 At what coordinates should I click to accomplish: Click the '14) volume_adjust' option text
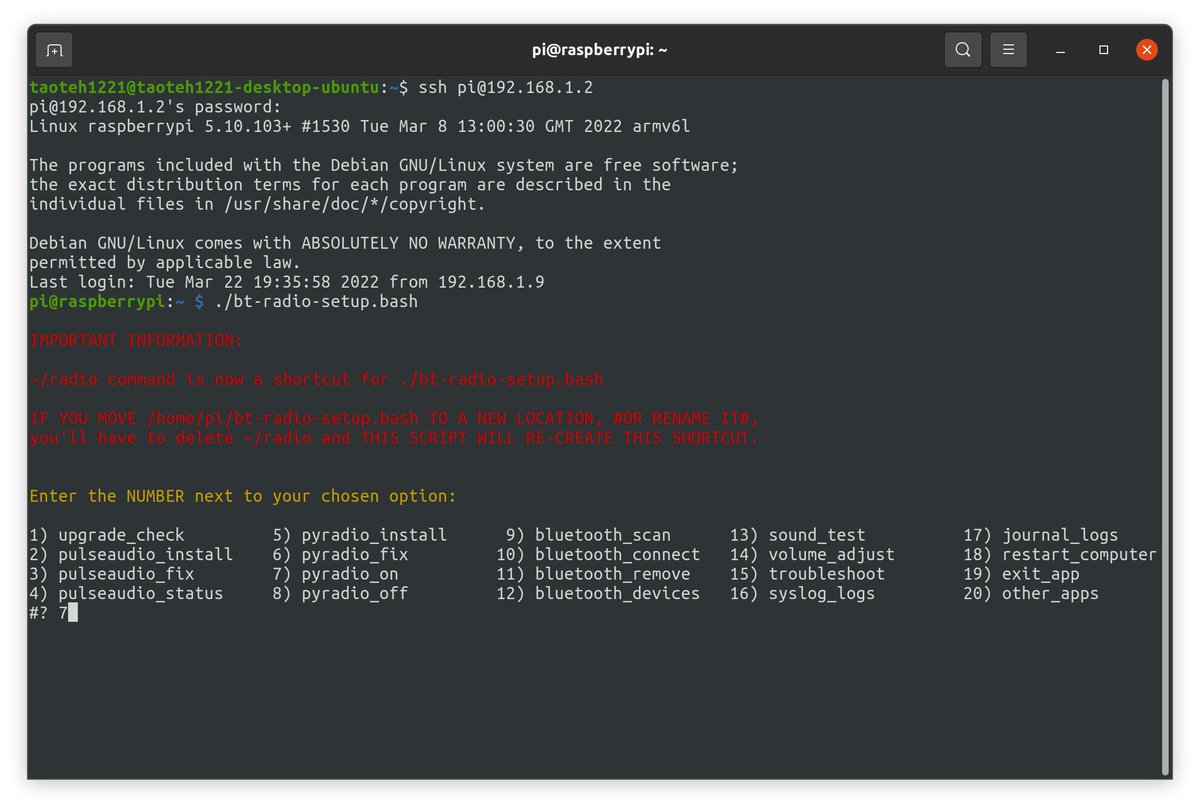(812, 554)
